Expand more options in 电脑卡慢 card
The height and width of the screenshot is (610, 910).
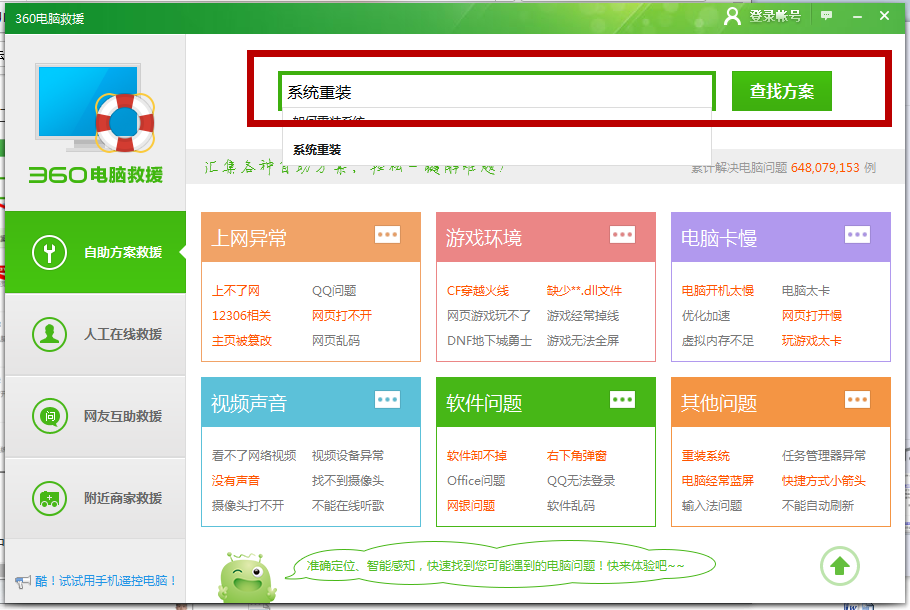click(x=858, y=235)
